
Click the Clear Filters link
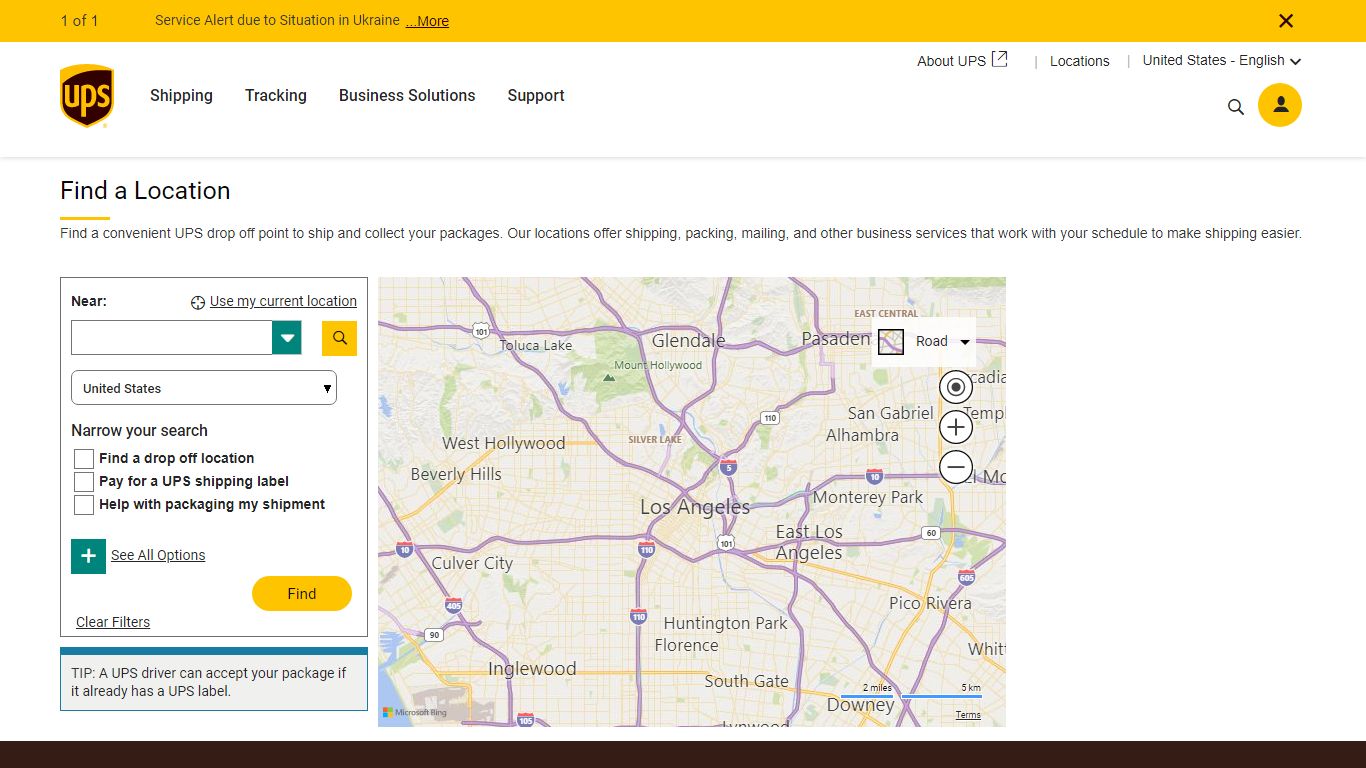[x=113, y=622]
